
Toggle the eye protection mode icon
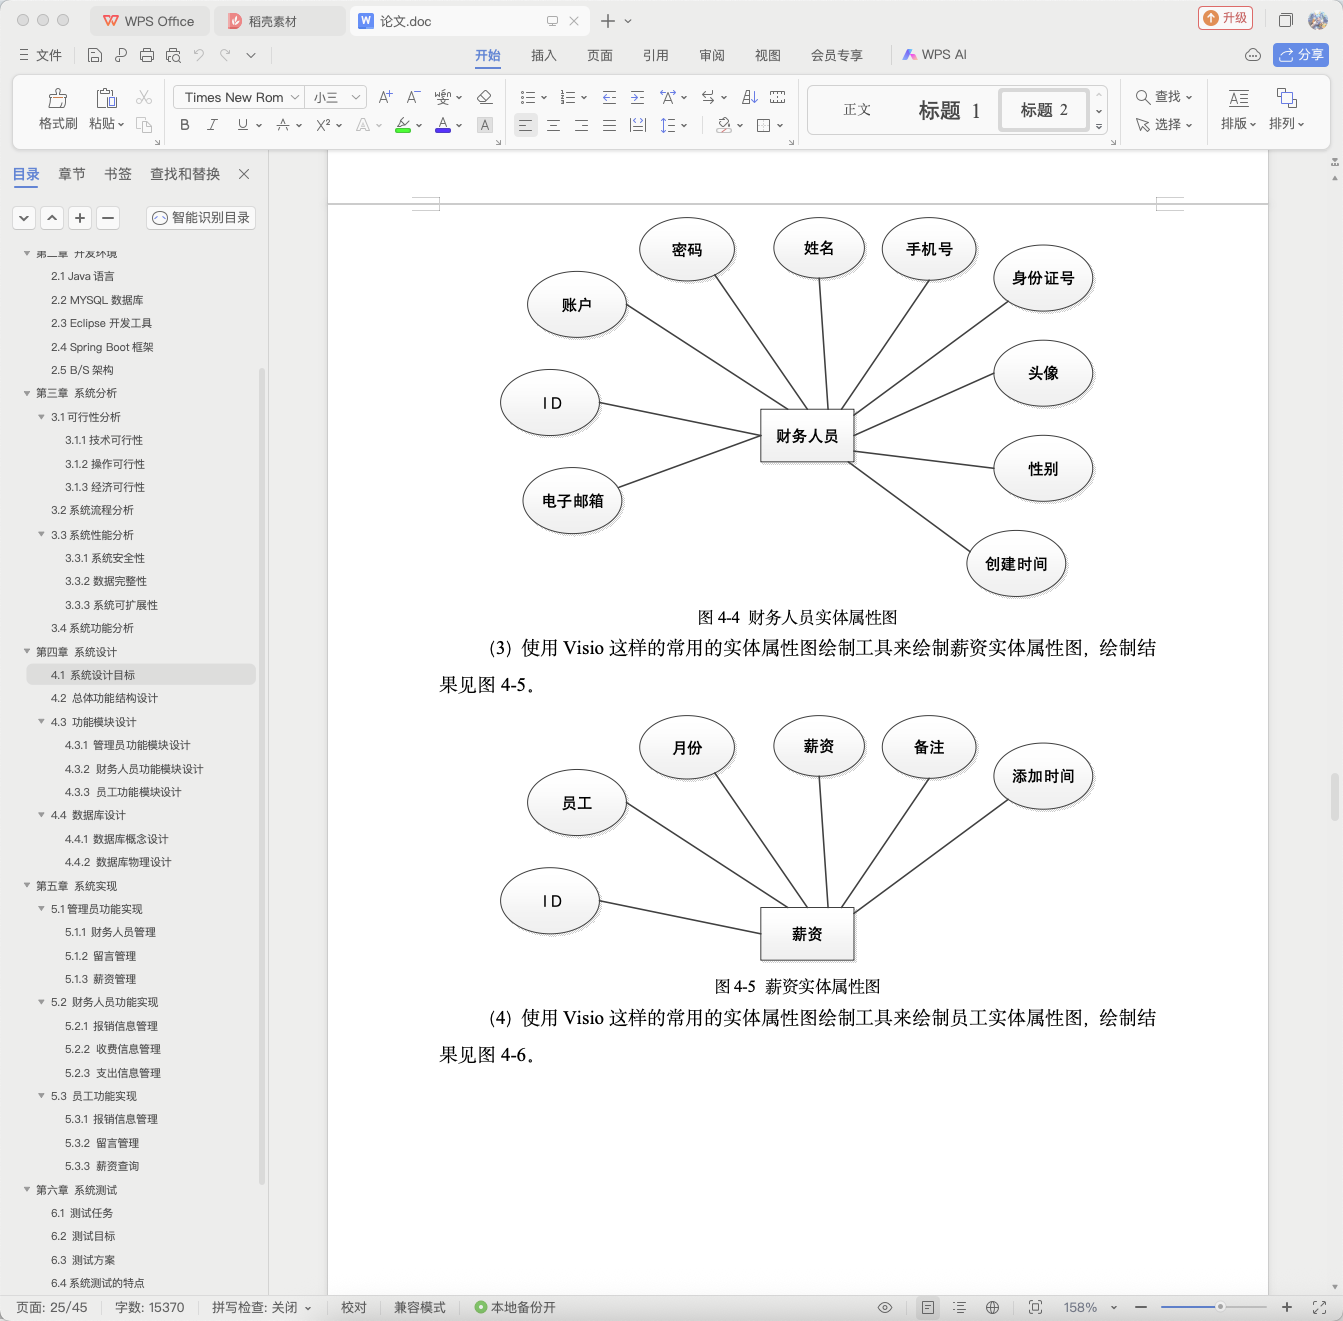click(x=885, y=1307)
